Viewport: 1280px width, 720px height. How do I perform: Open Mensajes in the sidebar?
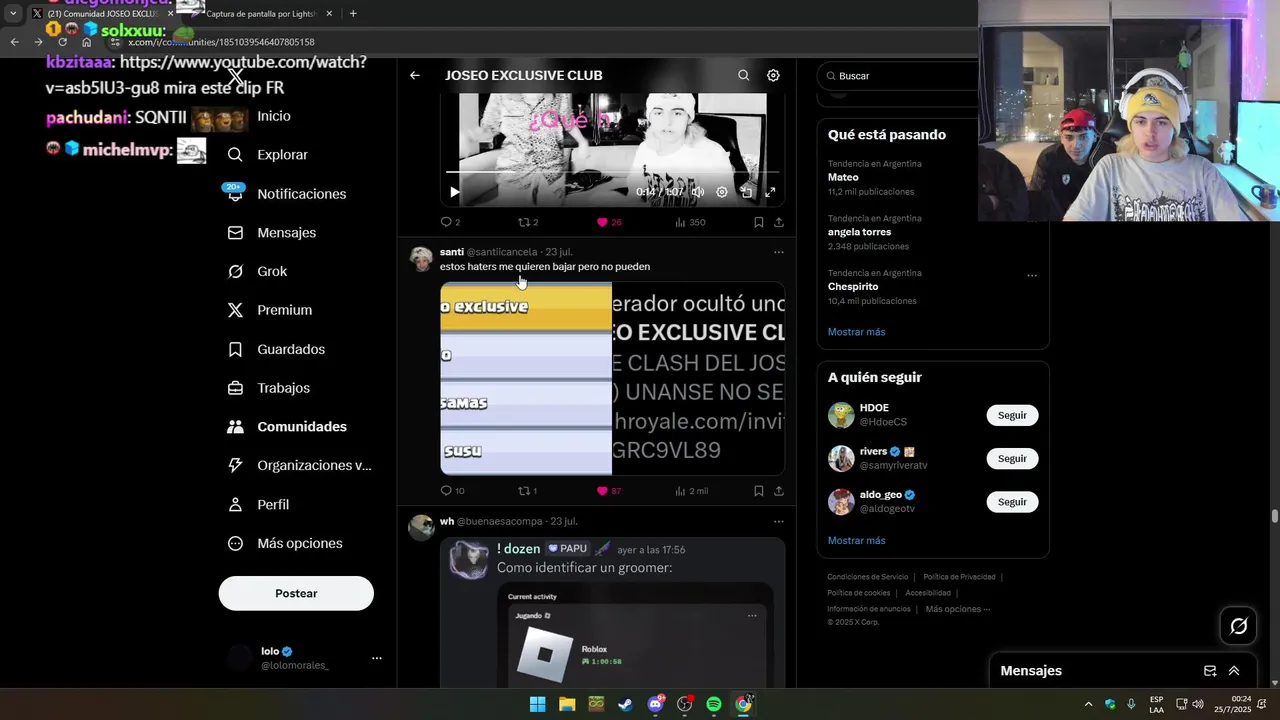pos(272,233)
